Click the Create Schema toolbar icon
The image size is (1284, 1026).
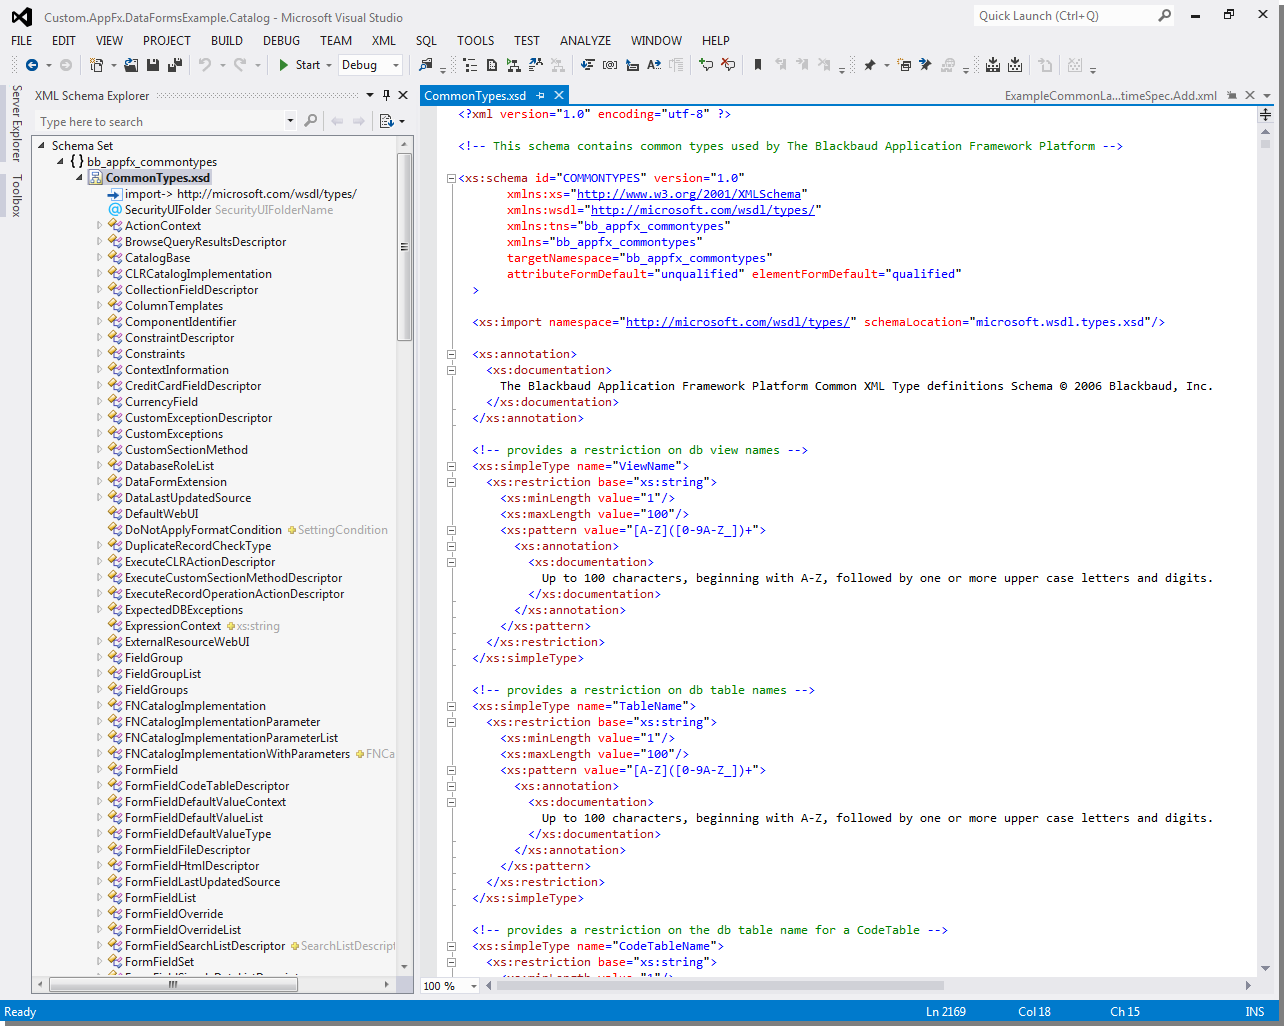(491, 65)
